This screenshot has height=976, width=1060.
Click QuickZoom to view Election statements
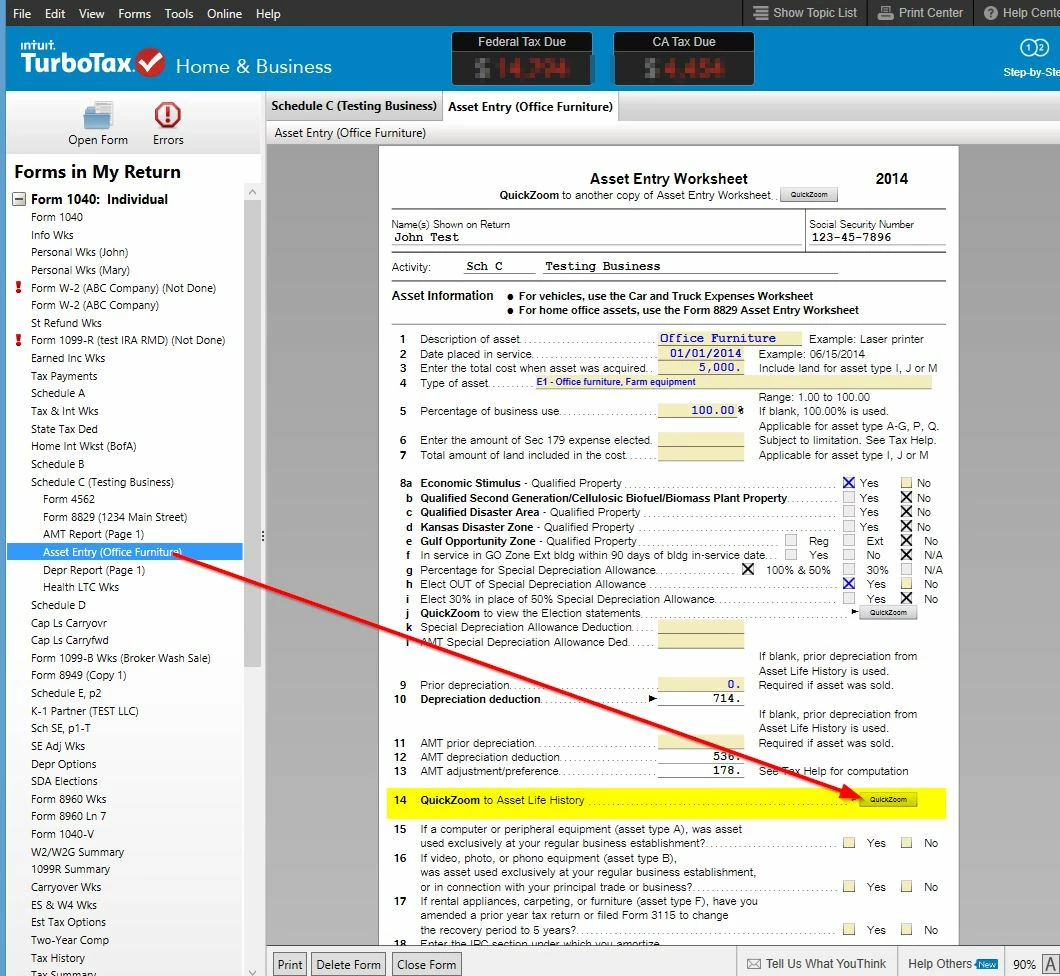(888, 612)
